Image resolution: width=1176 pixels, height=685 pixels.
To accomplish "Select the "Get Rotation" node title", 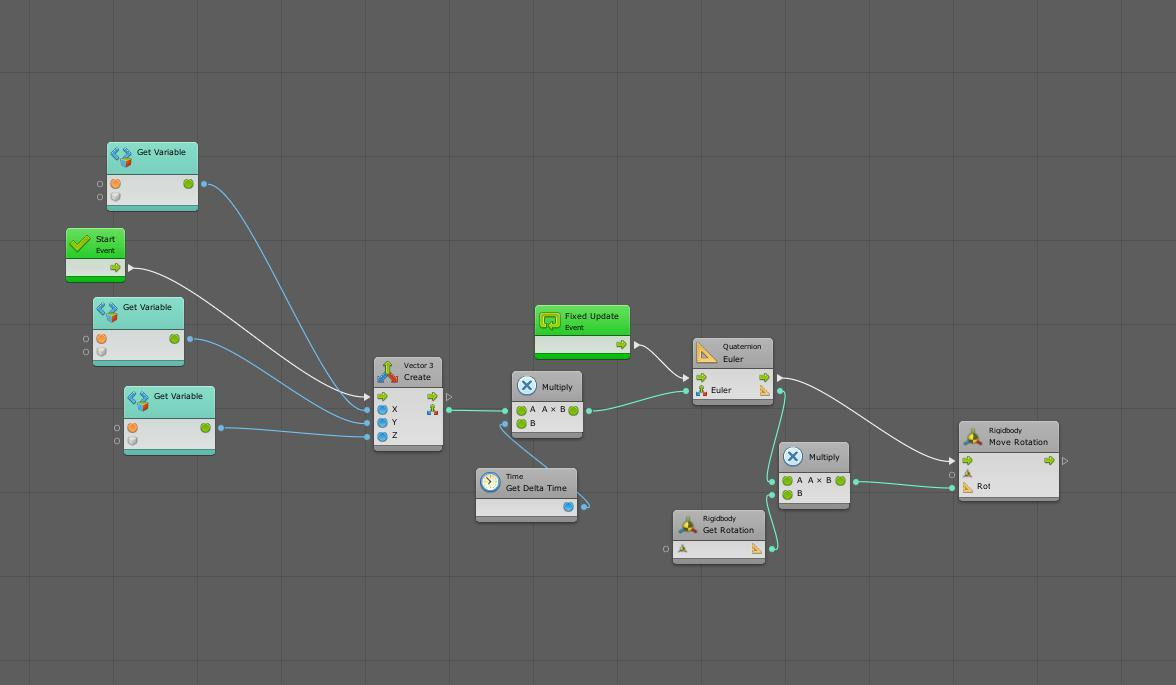I will coord(728,530).
